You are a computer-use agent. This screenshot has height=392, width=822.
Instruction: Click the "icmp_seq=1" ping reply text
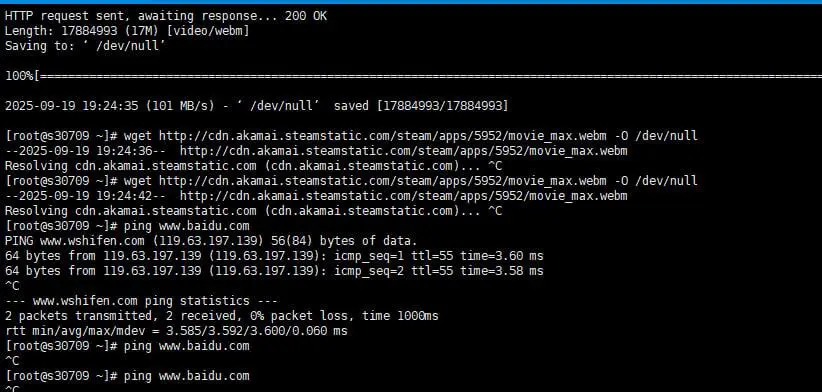tap(369, 256)
